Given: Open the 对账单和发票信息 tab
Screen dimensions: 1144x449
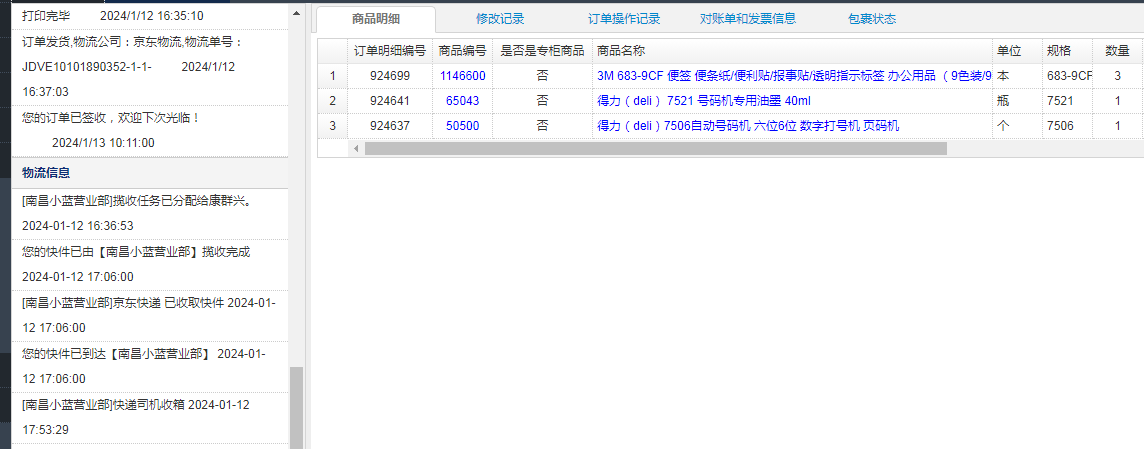Looking at the screenshot, I should (x=748, y=19).
